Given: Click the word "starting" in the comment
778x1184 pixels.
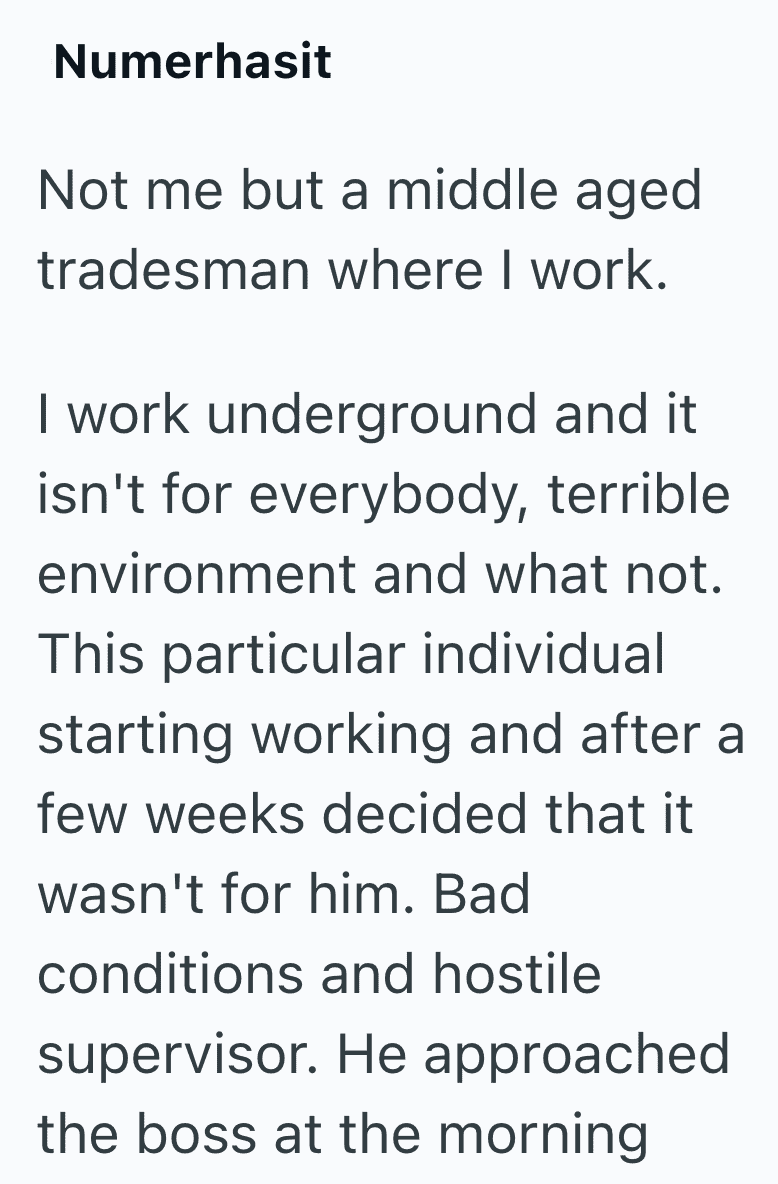Looking at the screenshot, I should click(x=134, y=734).
